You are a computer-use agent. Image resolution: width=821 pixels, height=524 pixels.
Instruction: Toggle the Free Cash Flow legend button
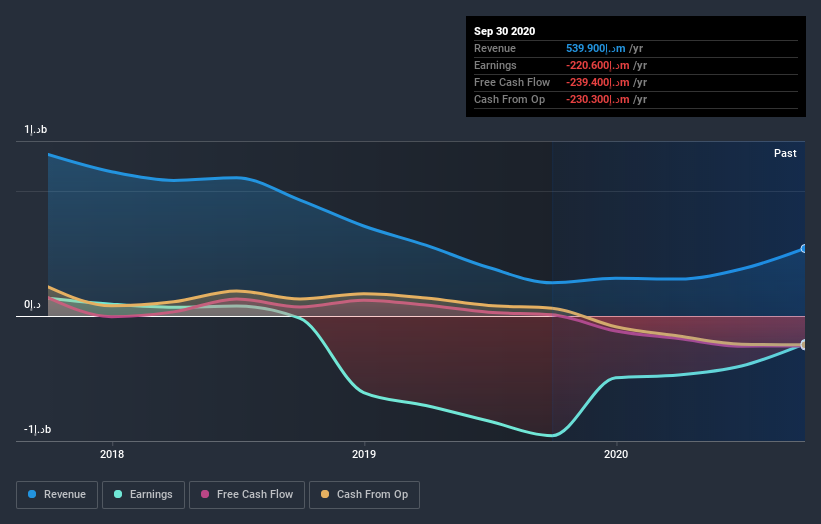[247, 495]
